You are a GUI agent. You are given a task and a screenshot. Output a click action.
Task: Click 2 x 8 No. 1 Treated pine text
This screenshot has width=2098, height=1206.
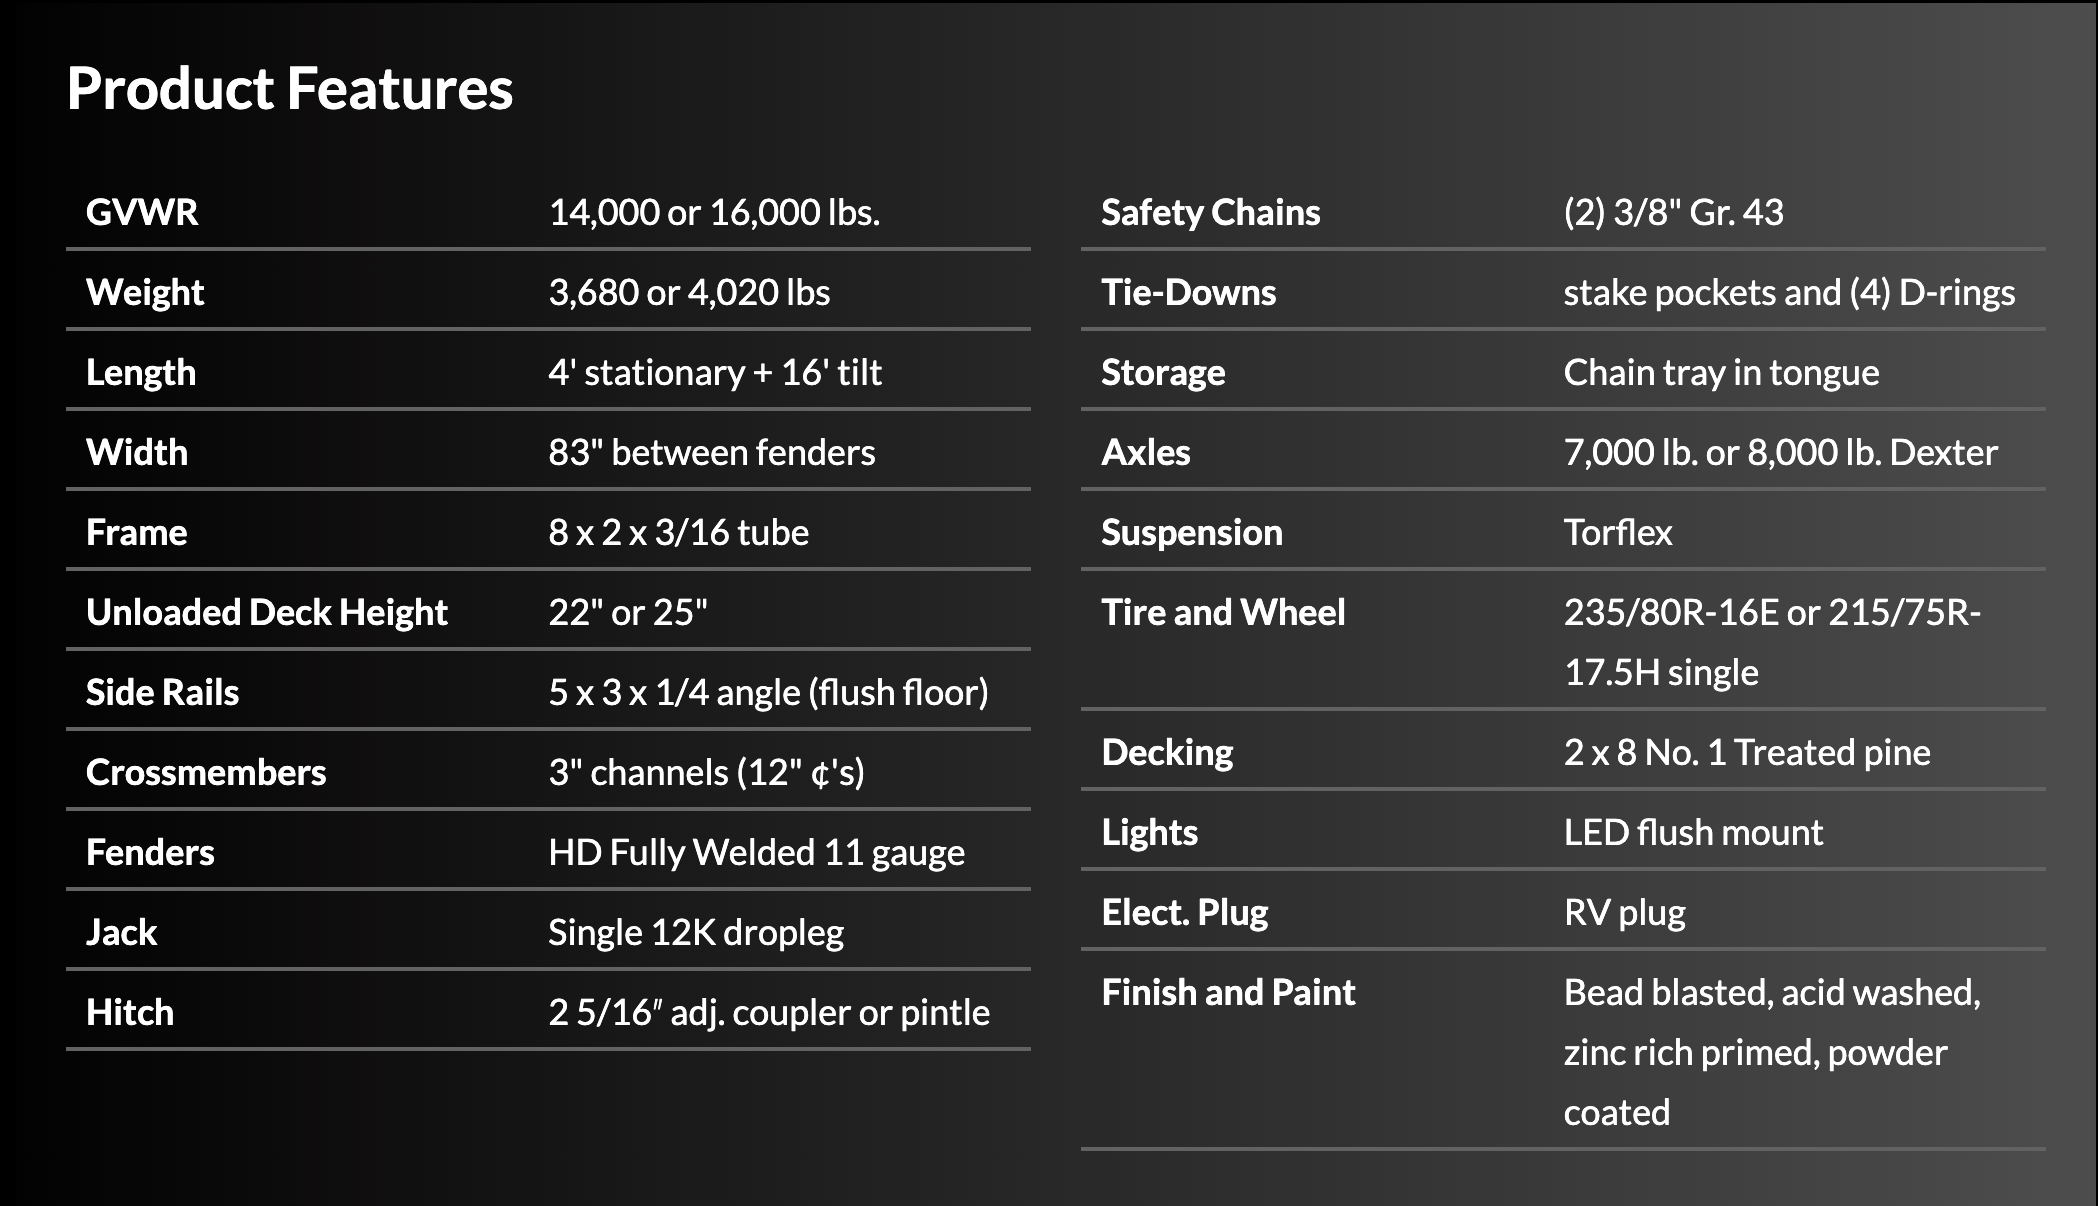[1747, 752]
